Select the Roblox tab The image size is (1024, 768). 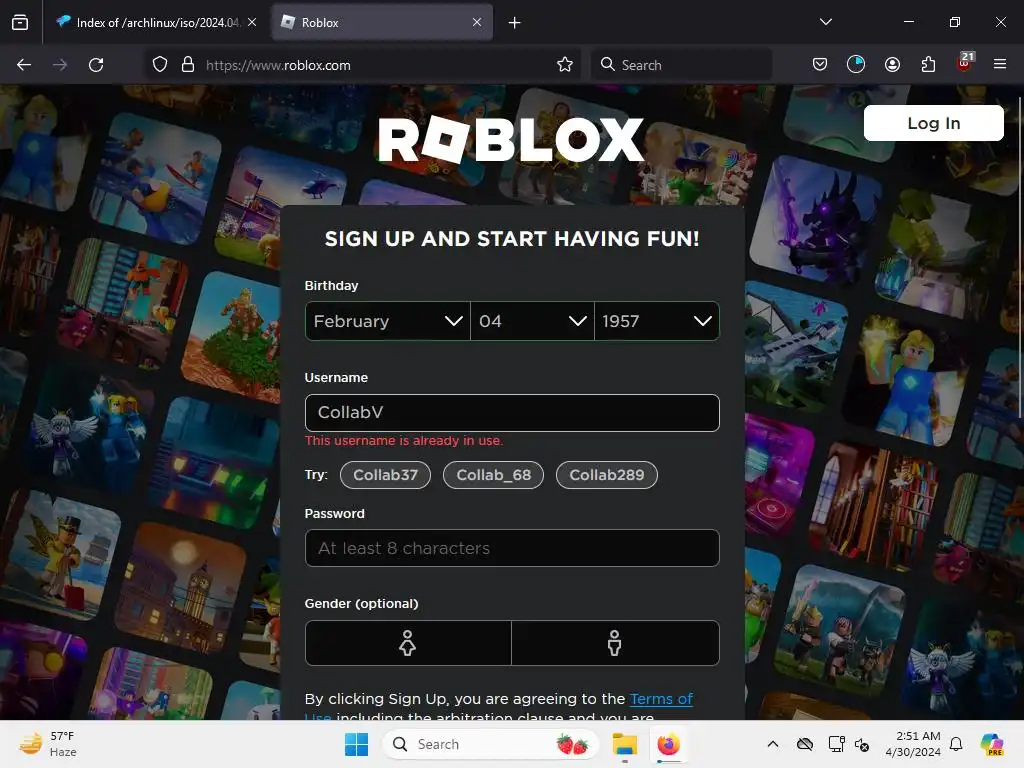(x=382, y=22)
